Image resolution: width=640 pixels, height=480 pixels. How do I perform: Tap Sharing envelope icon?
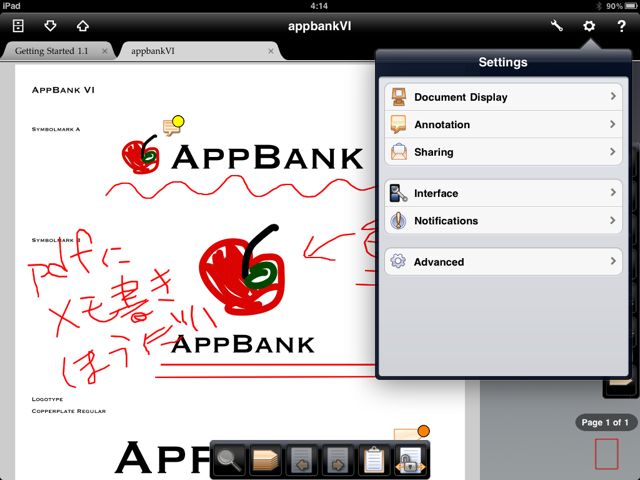tap(398, 152)
